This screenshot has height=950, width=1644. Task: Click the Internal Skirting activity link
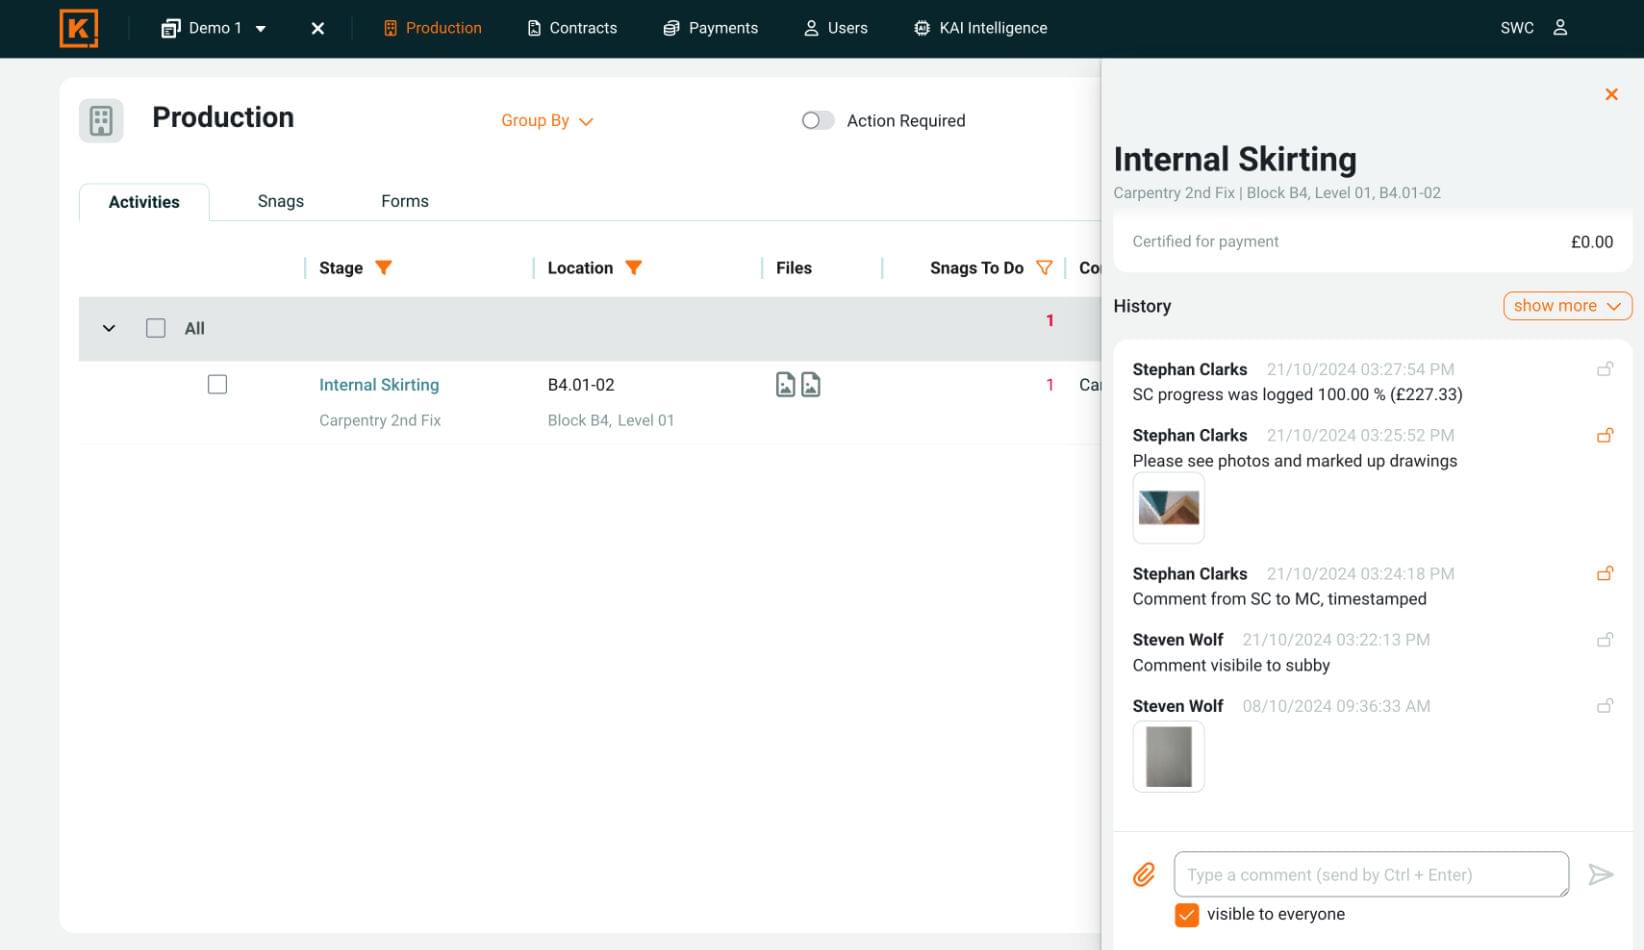[x=379, y=385]
